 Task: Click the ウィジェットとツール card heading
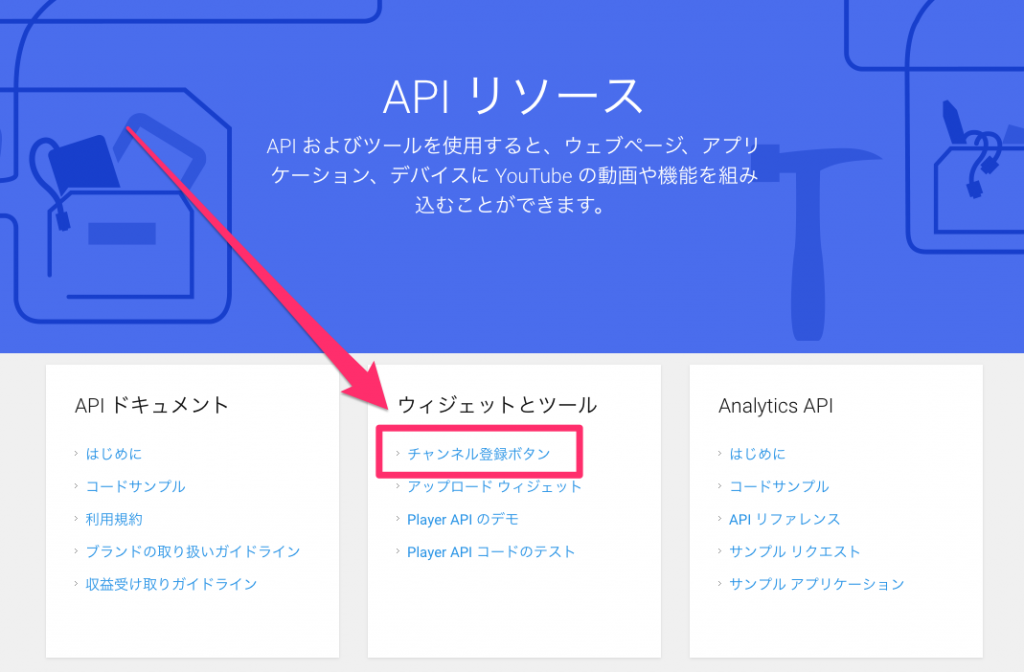(497, 406)
